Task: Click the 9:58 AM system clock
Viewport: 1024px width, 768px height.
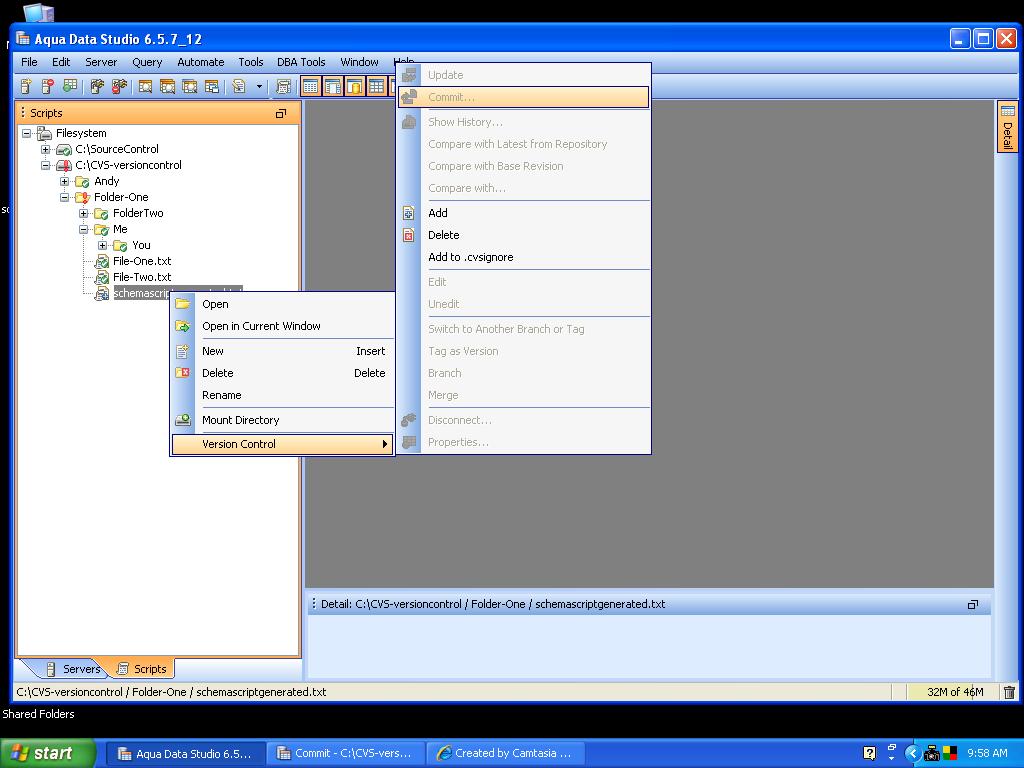Action: tap(987, 753)
